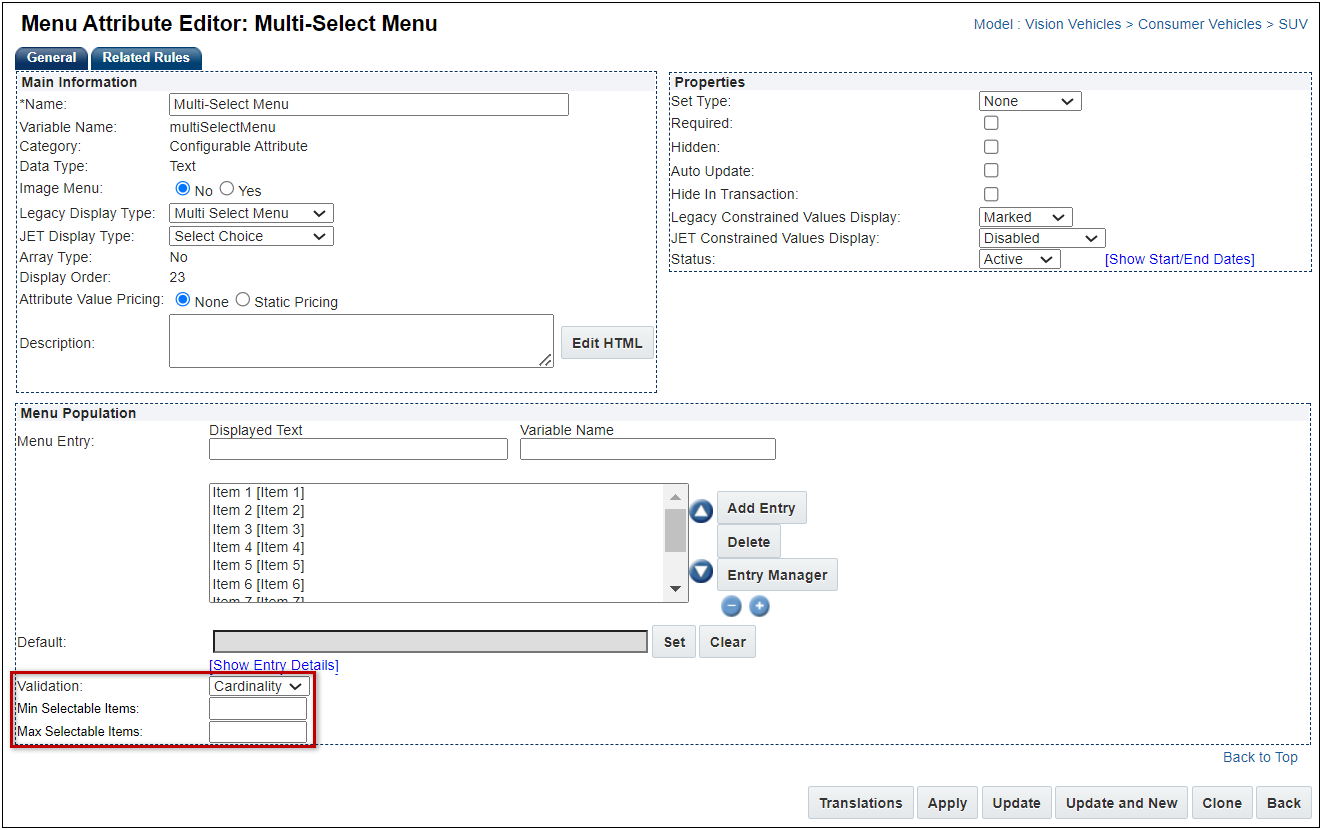Screen dimensions: 1322x830
Task: Click Set default button
Action: click(675, 642)
